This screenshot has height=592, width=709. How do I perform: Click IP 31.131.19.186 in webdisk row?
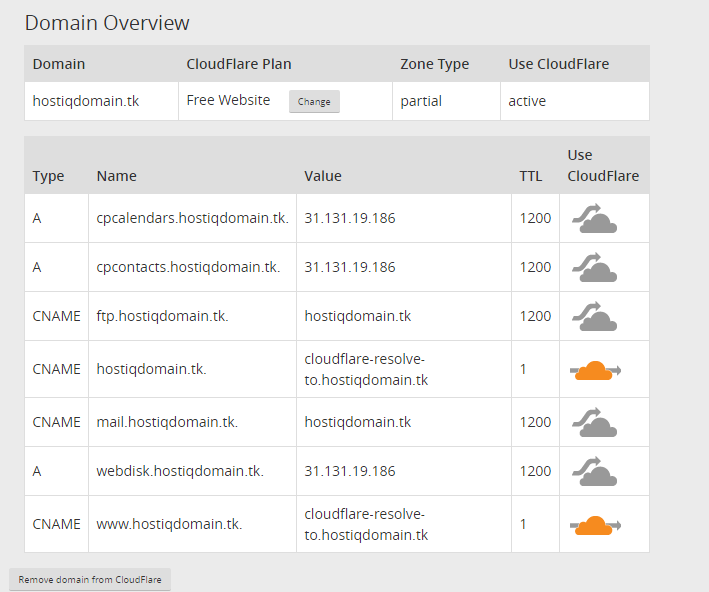pyautogui.click(x=350, y=471)
